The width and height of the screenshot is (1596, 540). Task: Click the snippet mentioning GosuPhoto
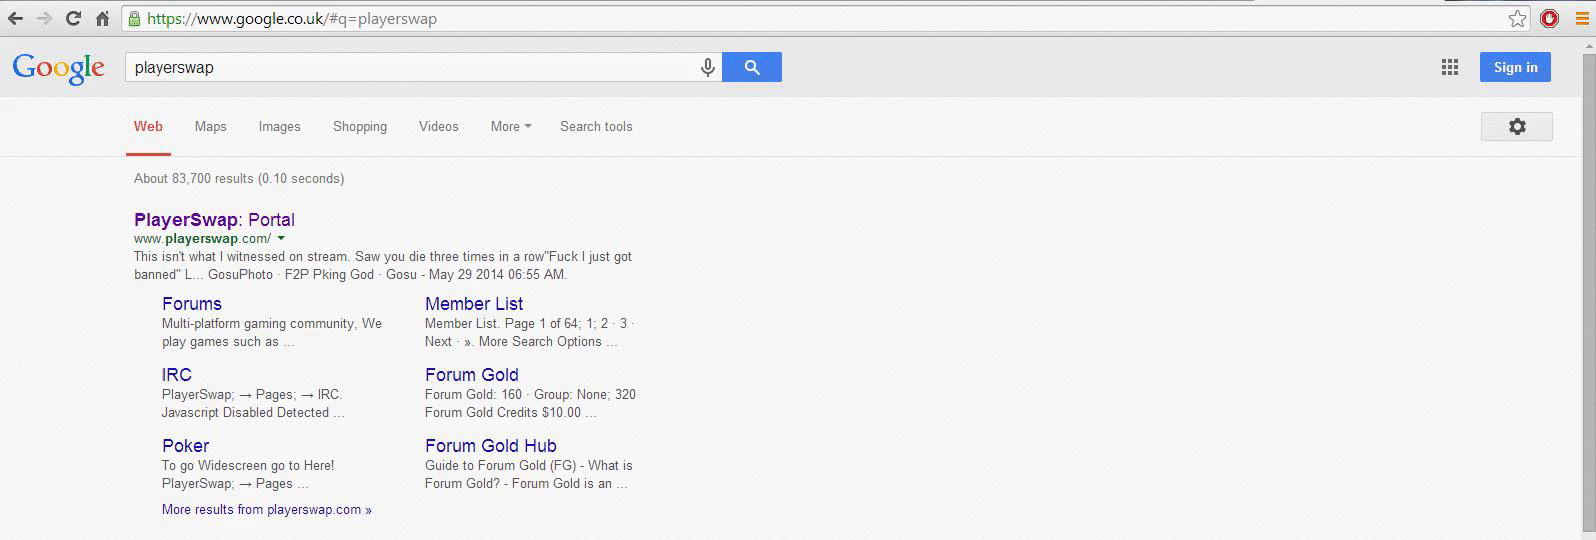point(383,266)
